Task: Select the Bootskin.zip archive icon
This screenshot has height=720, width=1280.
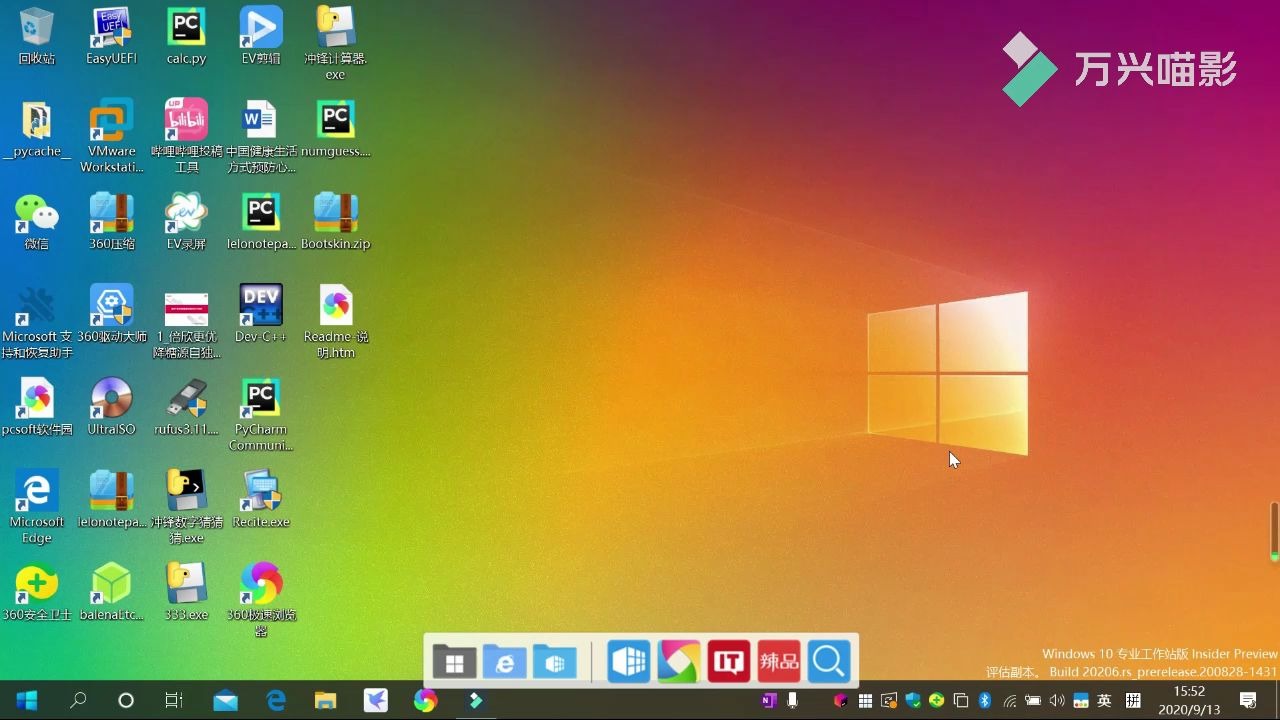Action: (335, 221)
